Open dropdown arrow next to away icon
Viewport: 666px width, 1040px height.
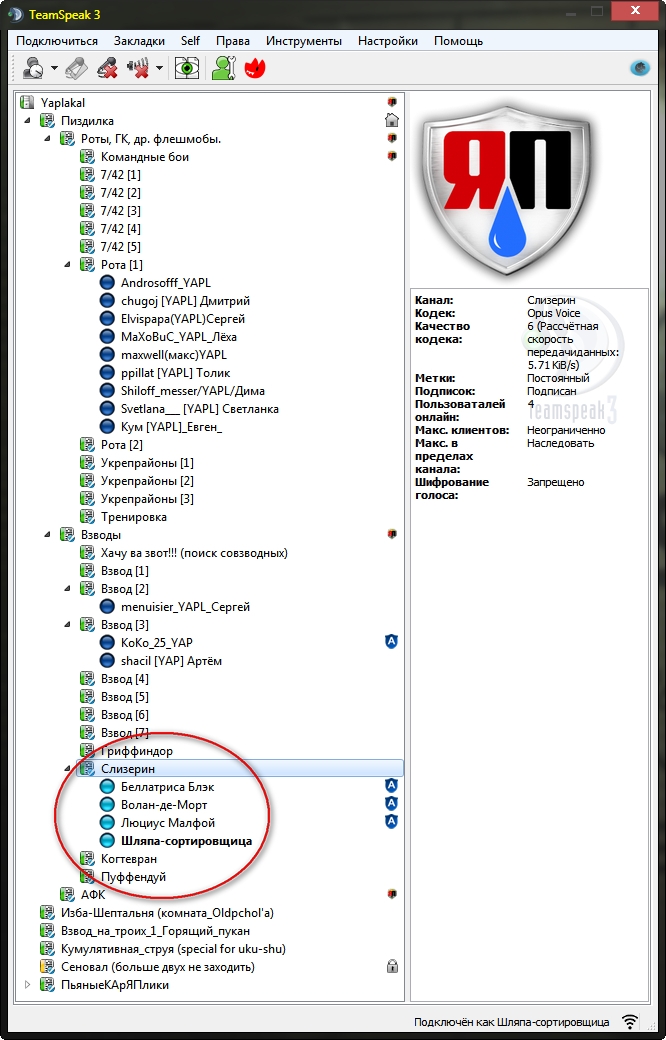pos(54,68)
